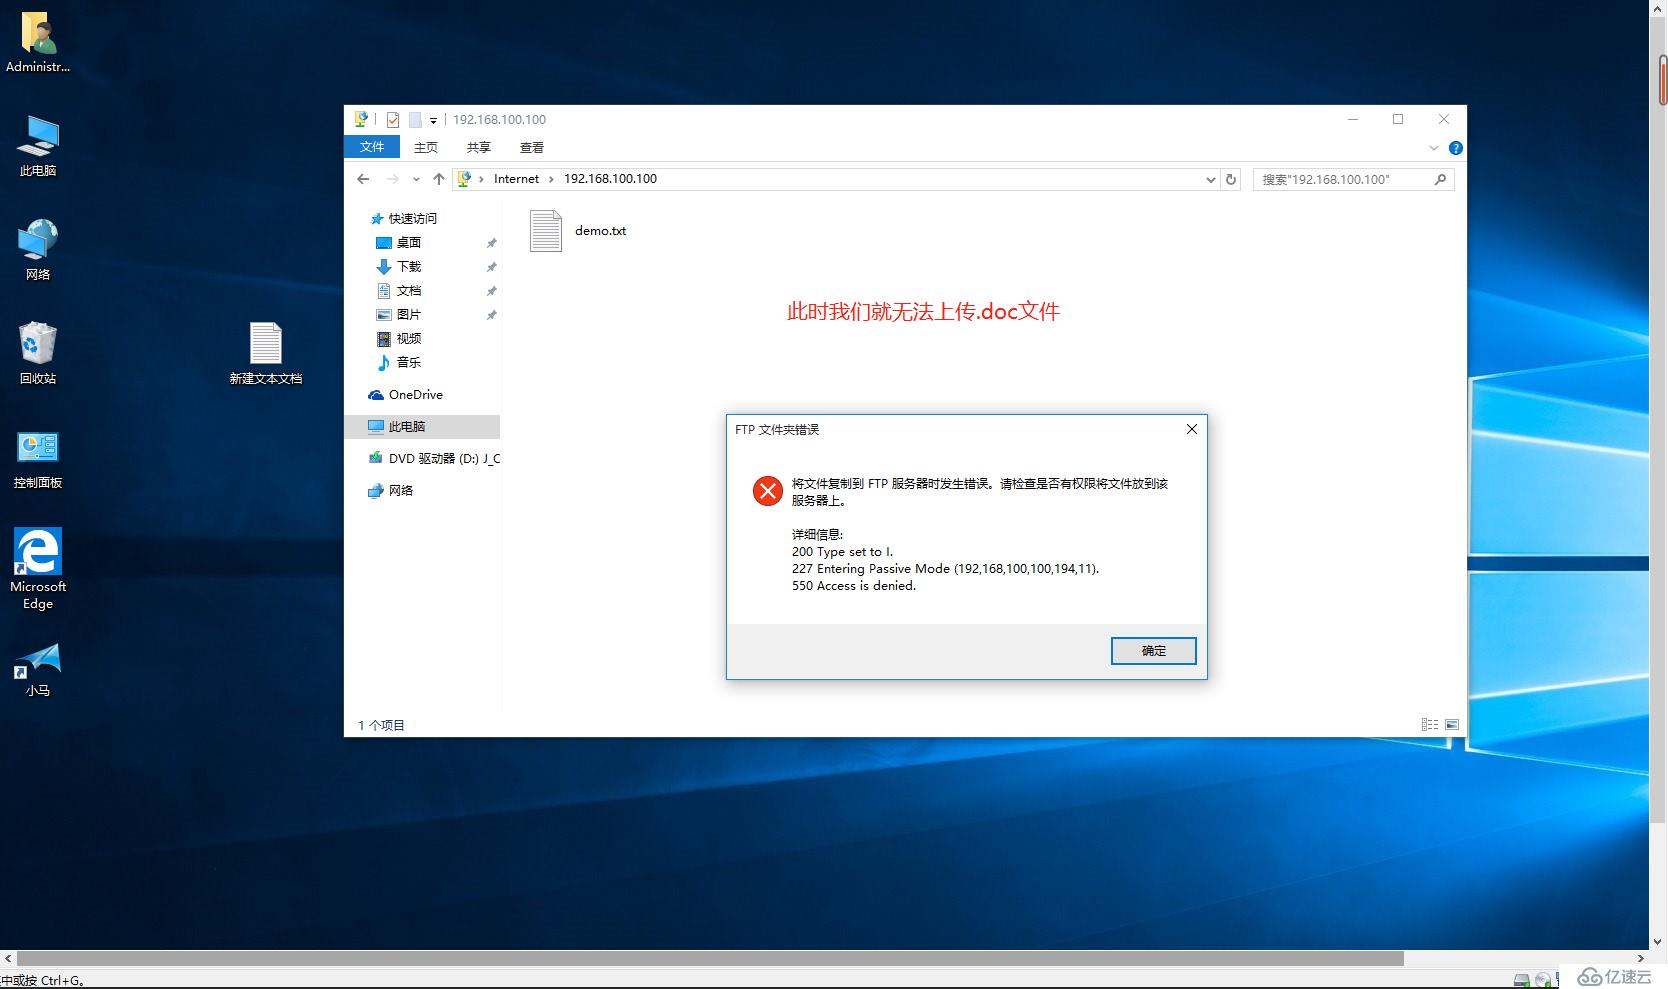Select 文档 in the navigation pane
This screenshot has width=1668, height=989.
(x=399, y=290)
